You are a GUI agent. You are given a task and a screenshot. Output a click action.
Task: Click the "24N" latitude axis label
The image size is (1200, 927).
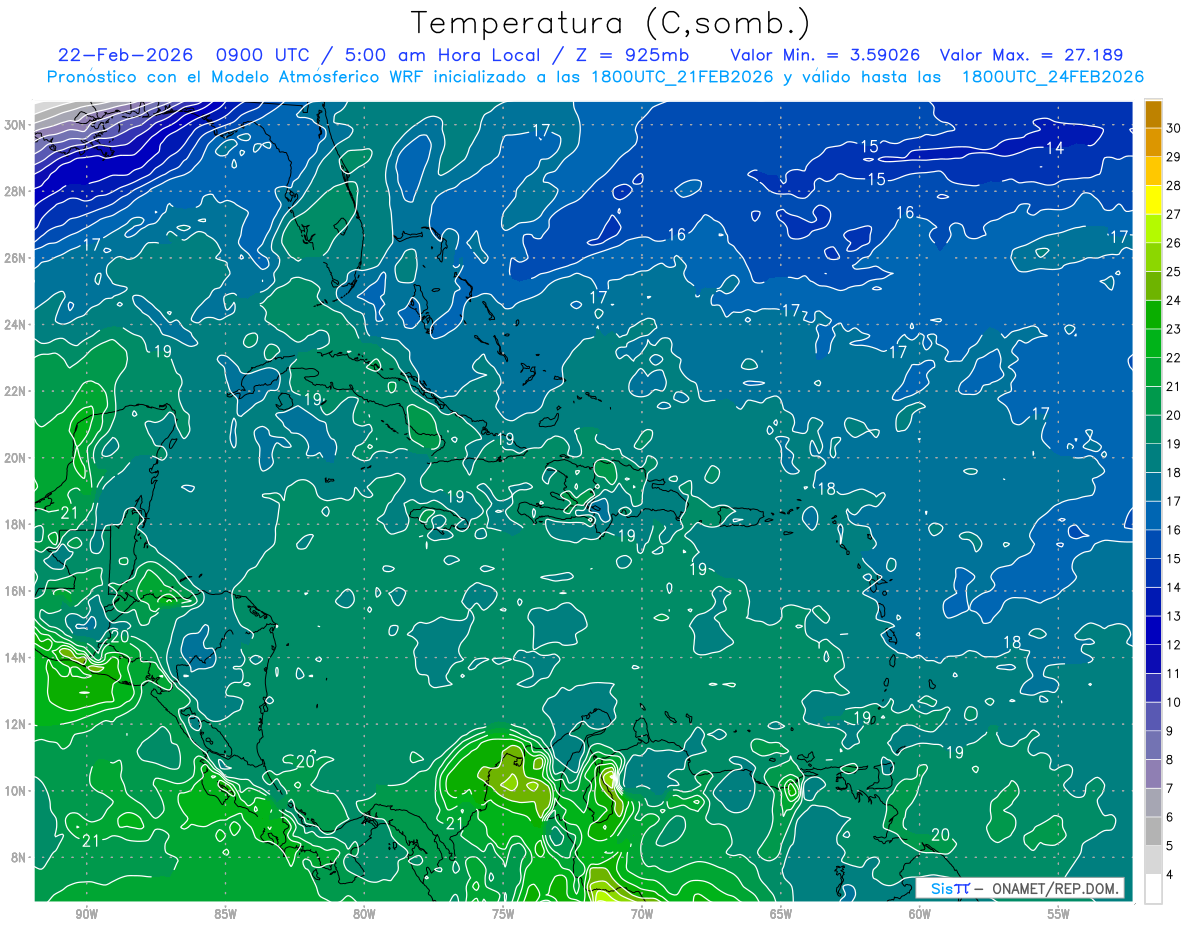click(x=16, y=324)
